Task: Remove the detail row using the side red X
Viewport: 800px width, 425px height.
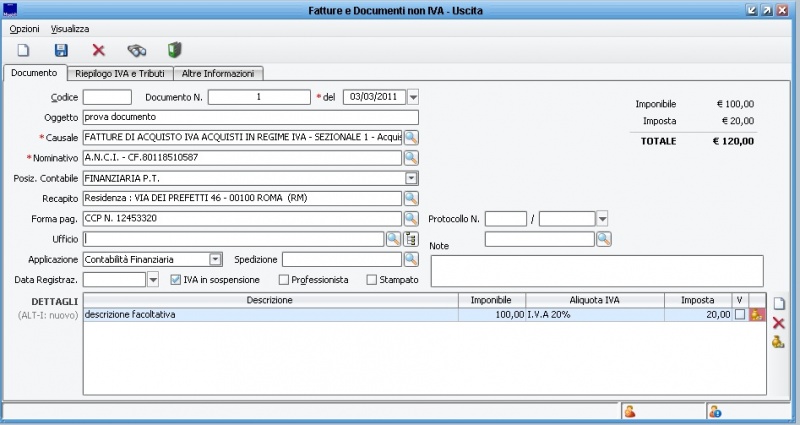Action: pyautogui.click(x=779, y=323)
